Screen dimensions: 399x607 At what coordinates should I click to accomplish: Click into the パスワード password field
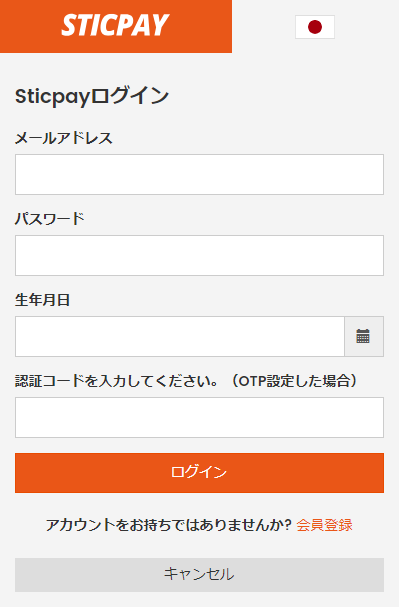(199, 255)
